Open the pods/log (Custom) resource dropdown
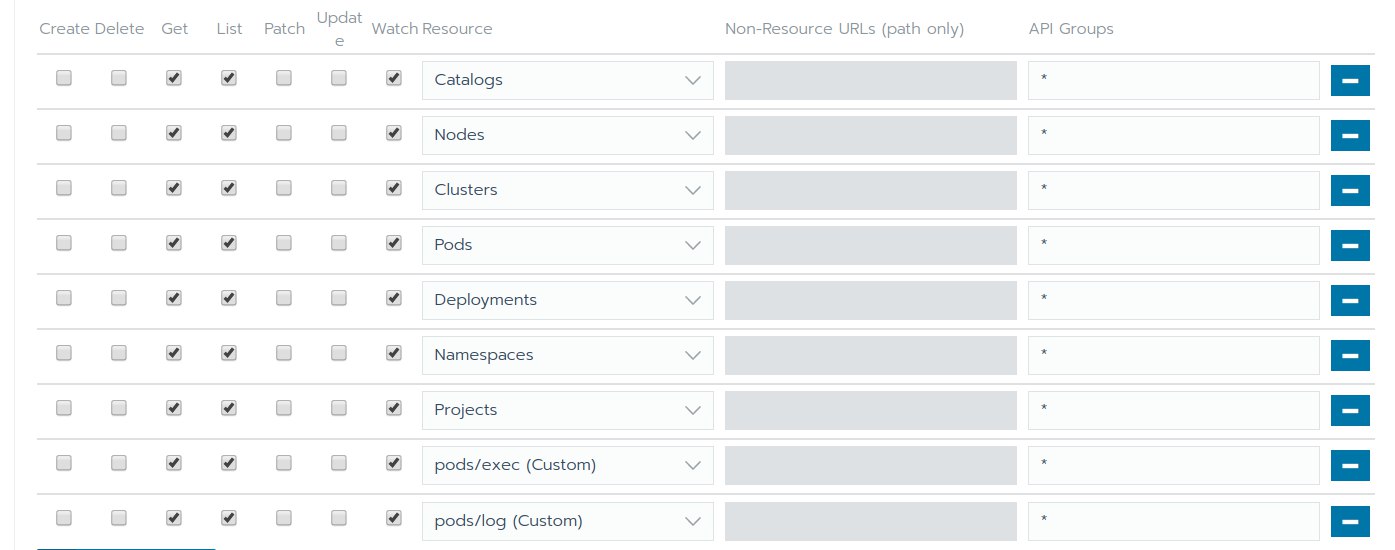Image resolution: width=1395 pixels, height=550 pixels. pyautogui.click(x=567, y=520)
